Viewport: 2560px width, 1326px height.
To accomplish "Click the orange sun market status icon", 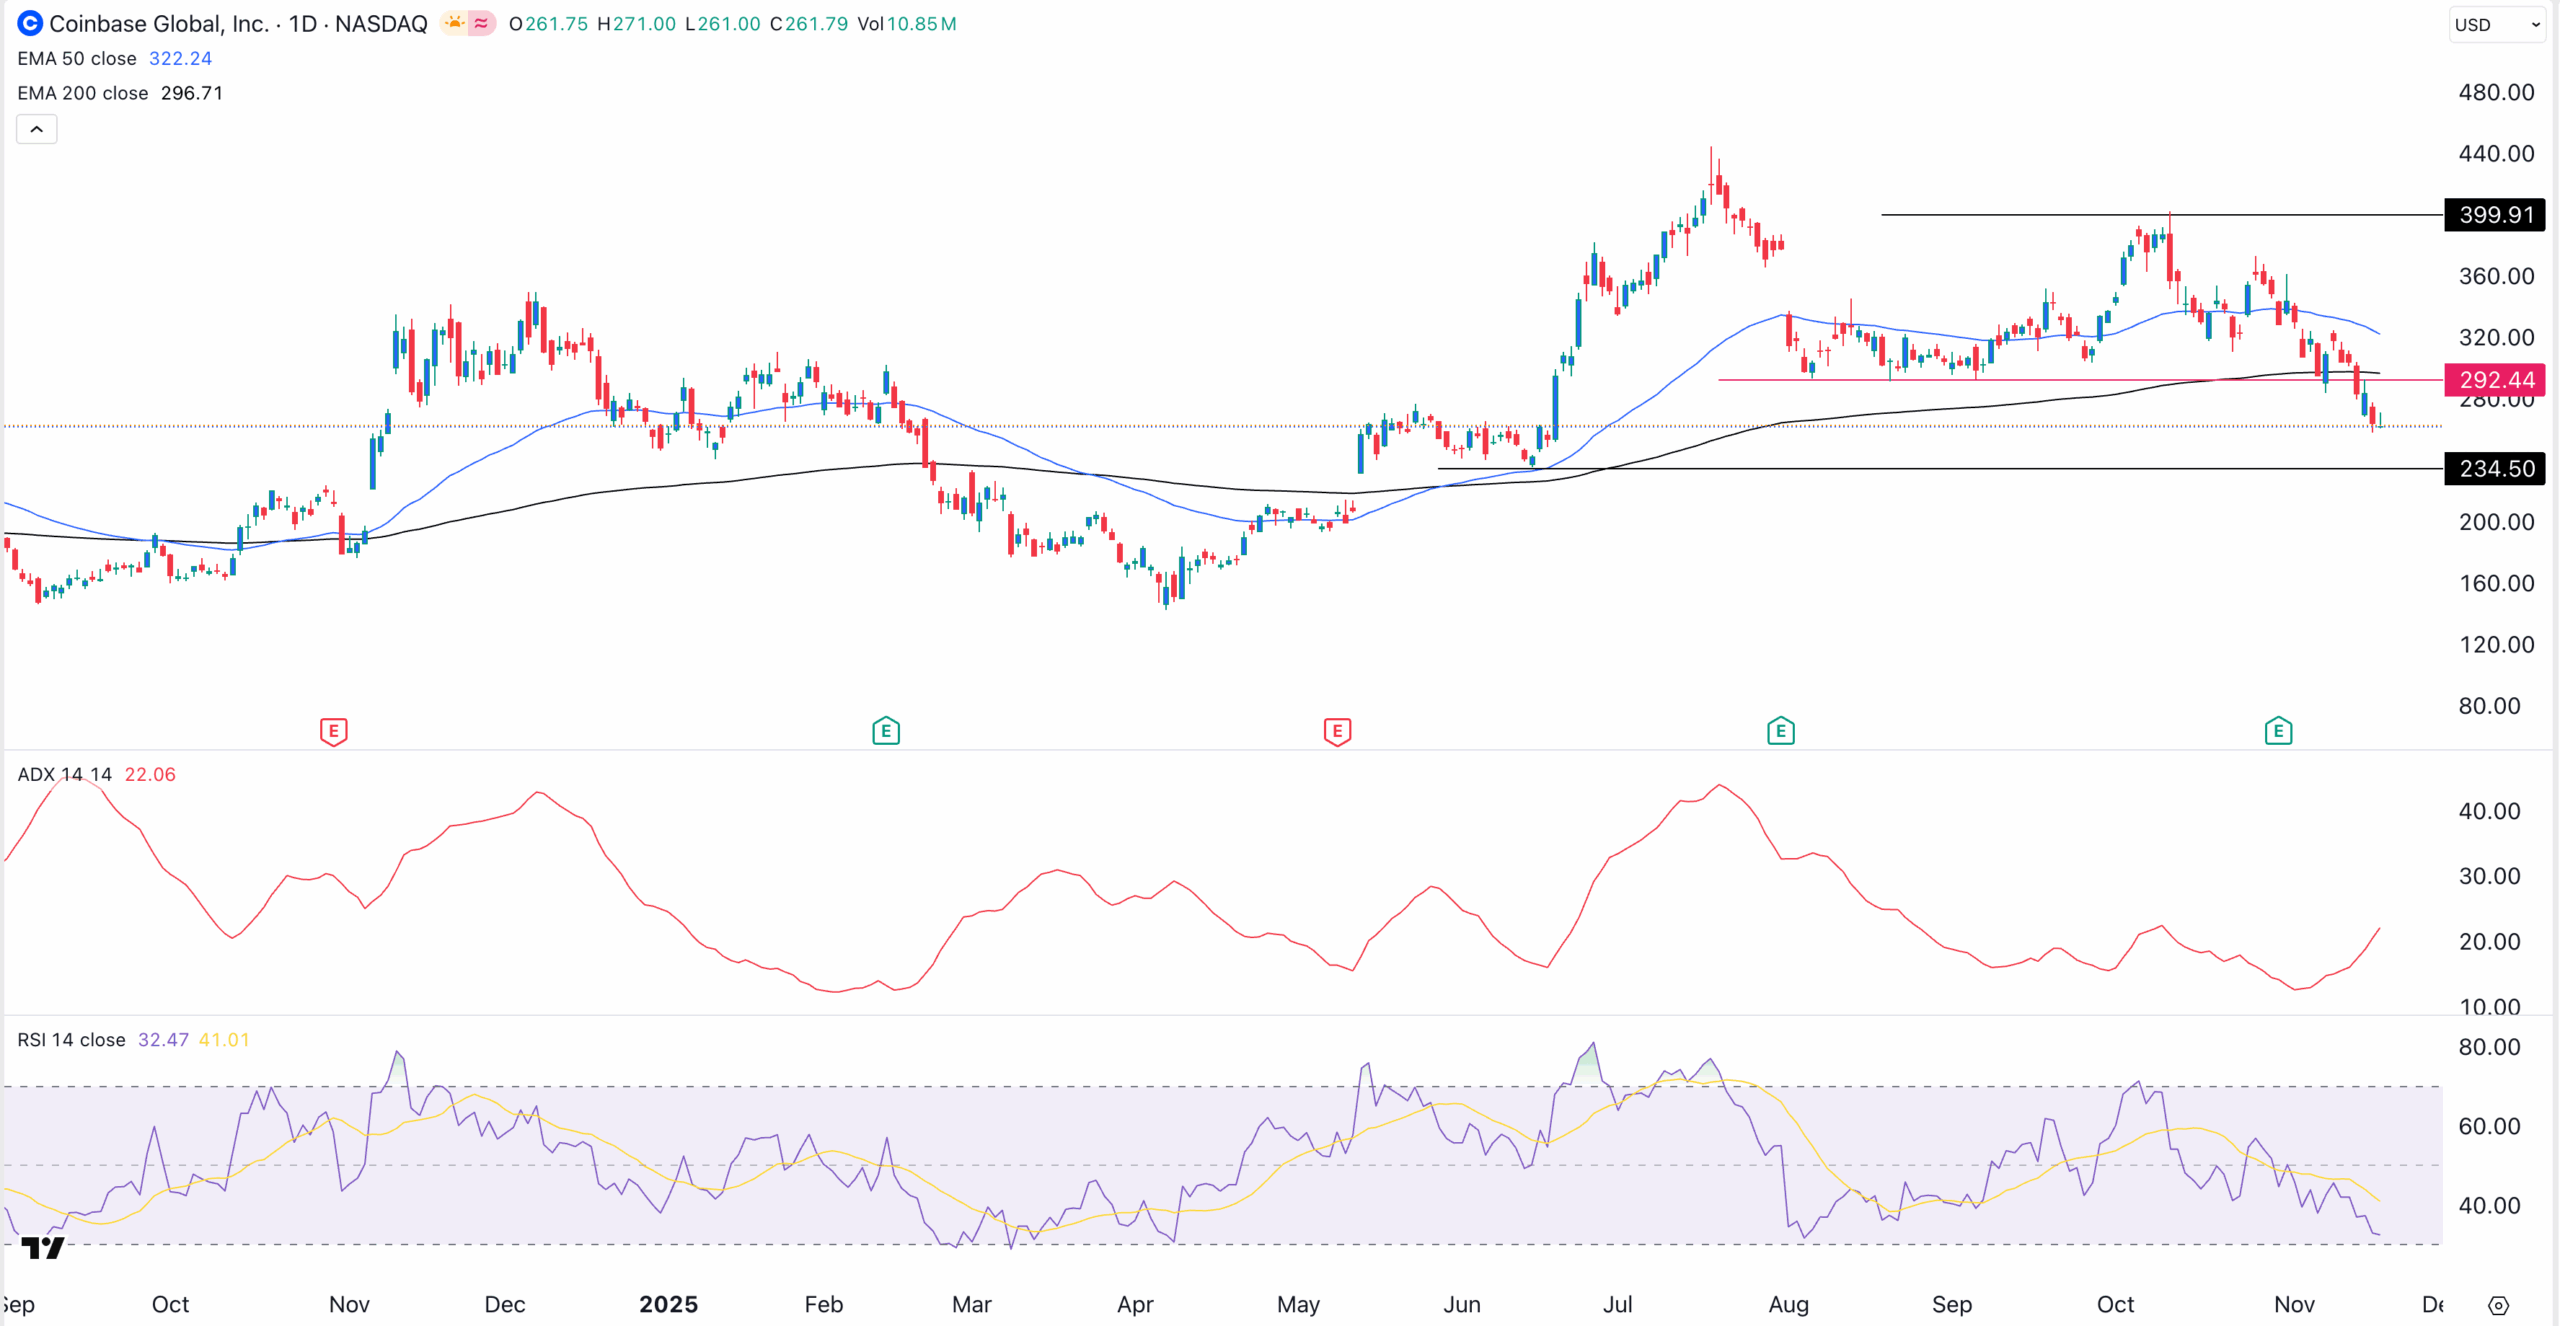I will 455,23.
